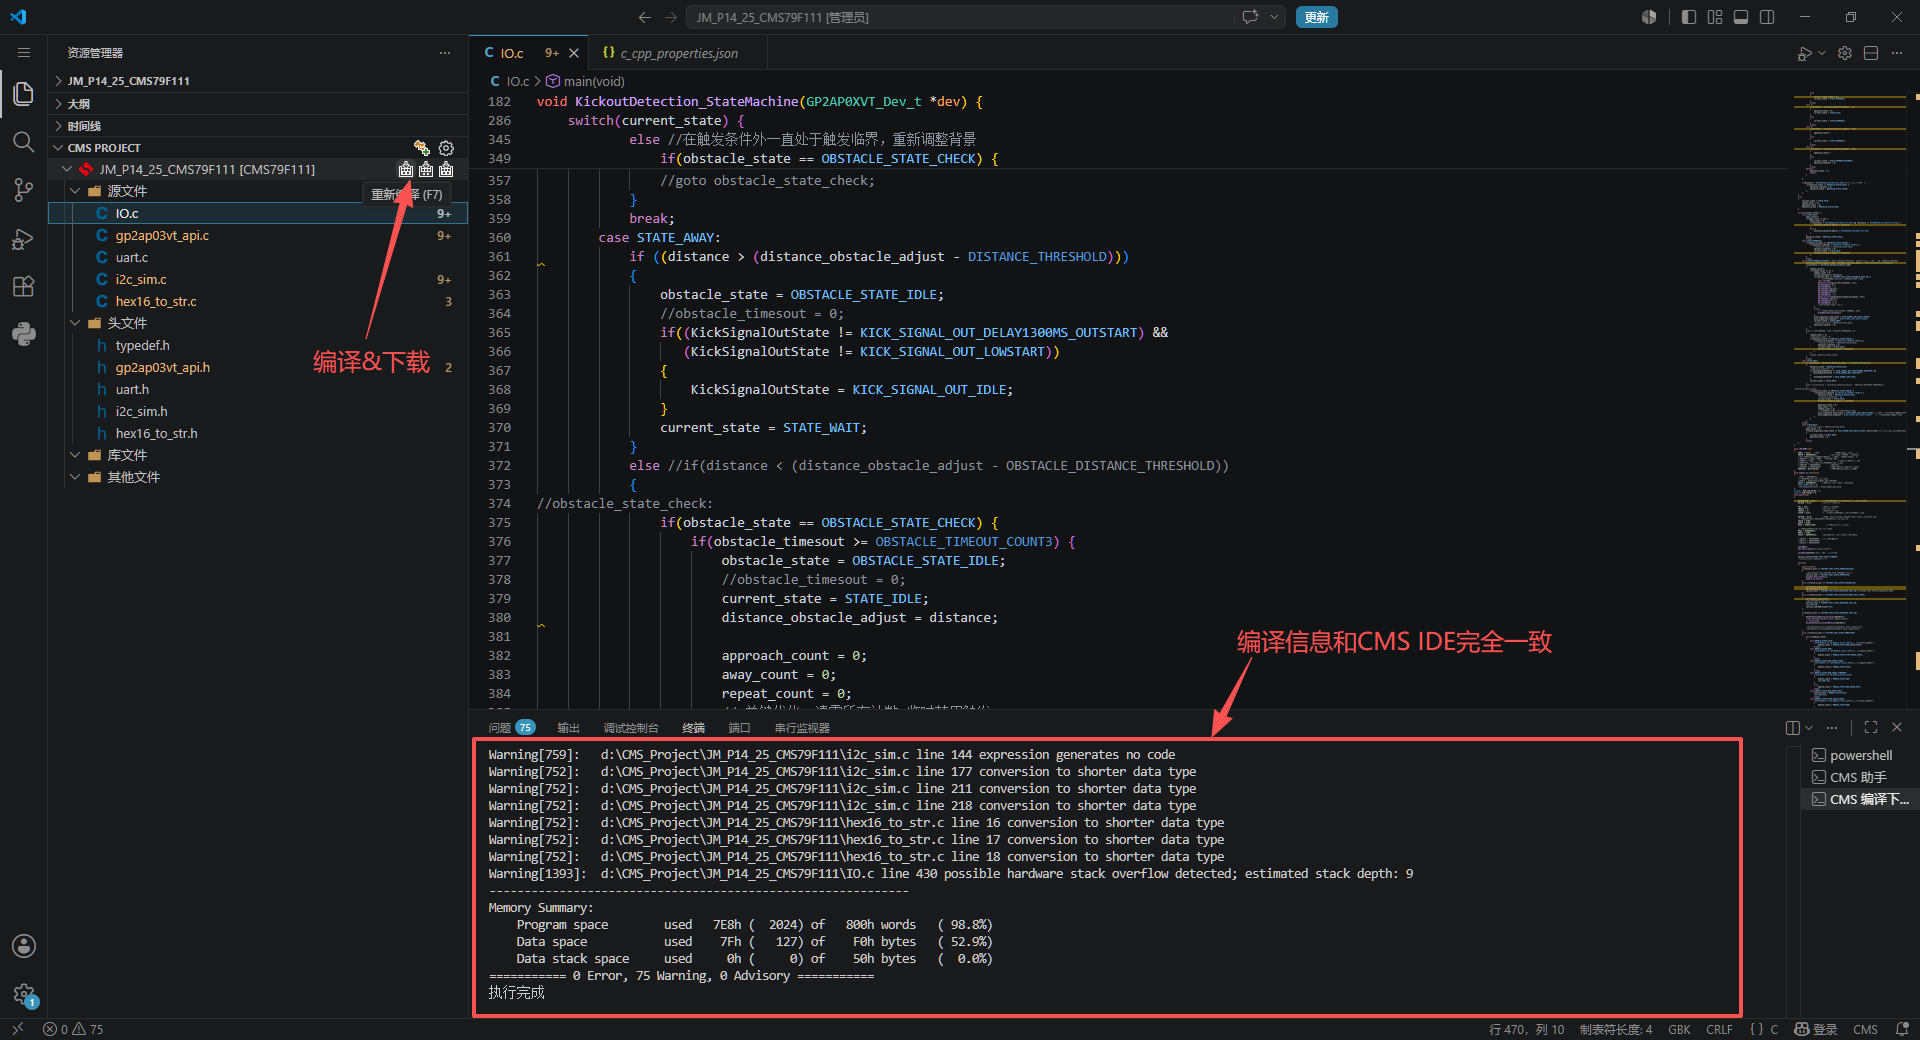Click the remote window icon in status bar

(x=17, y=1029)
